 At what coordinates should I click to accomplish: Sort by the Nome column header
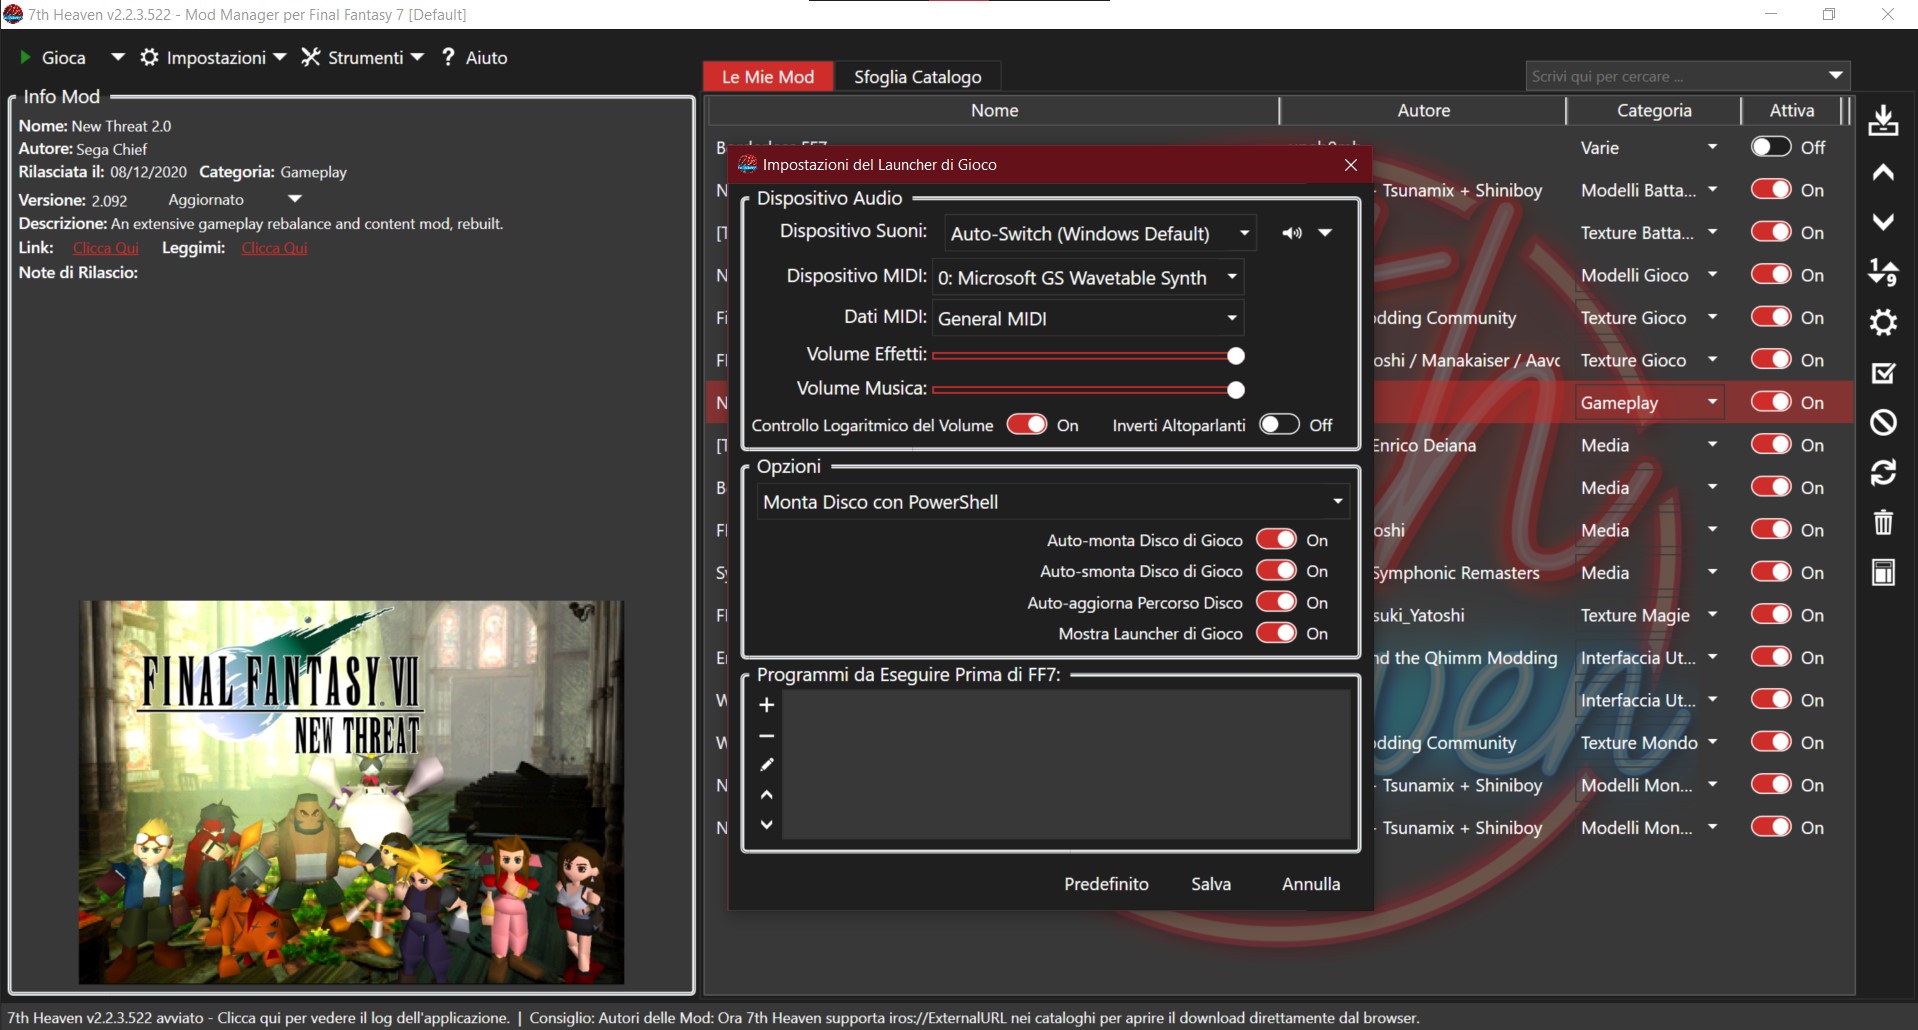[x=994, y=110]
